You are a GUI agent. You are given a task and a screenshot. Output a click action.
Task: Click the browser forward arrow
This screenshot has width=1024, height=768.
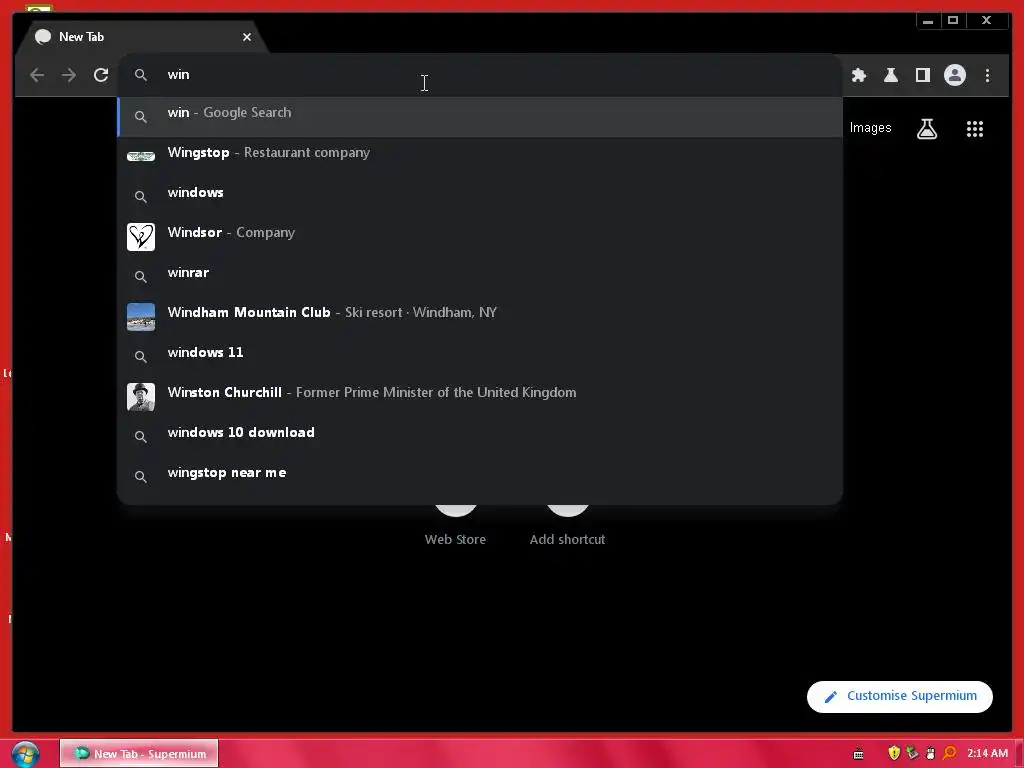click(69, 75)
